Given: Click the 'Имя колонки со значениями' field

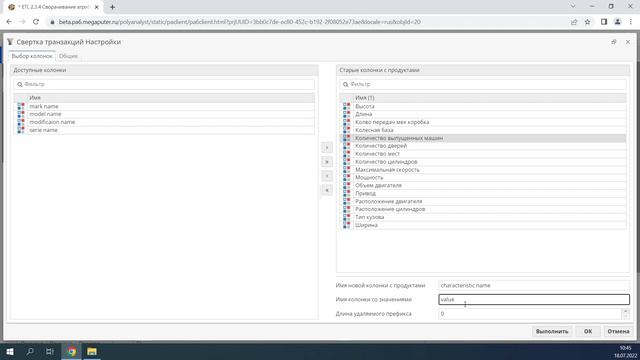Looking at the screenshot, I should point(534,299).
